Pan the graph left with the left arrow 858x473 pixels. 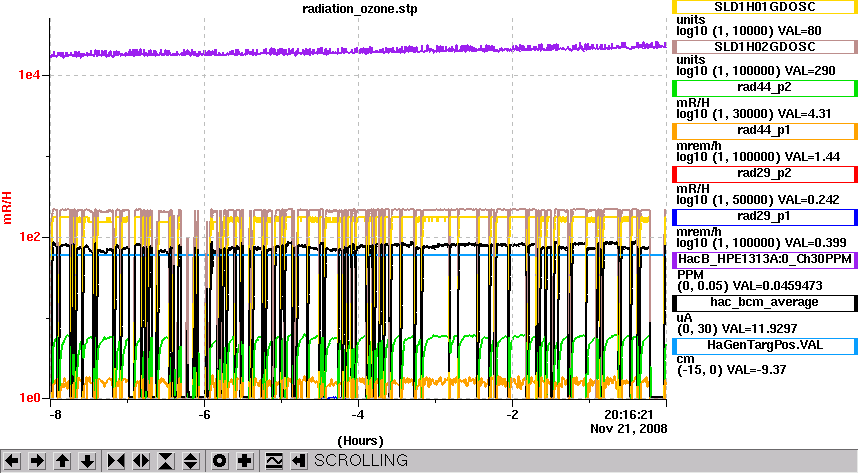(x=12, y=461)
